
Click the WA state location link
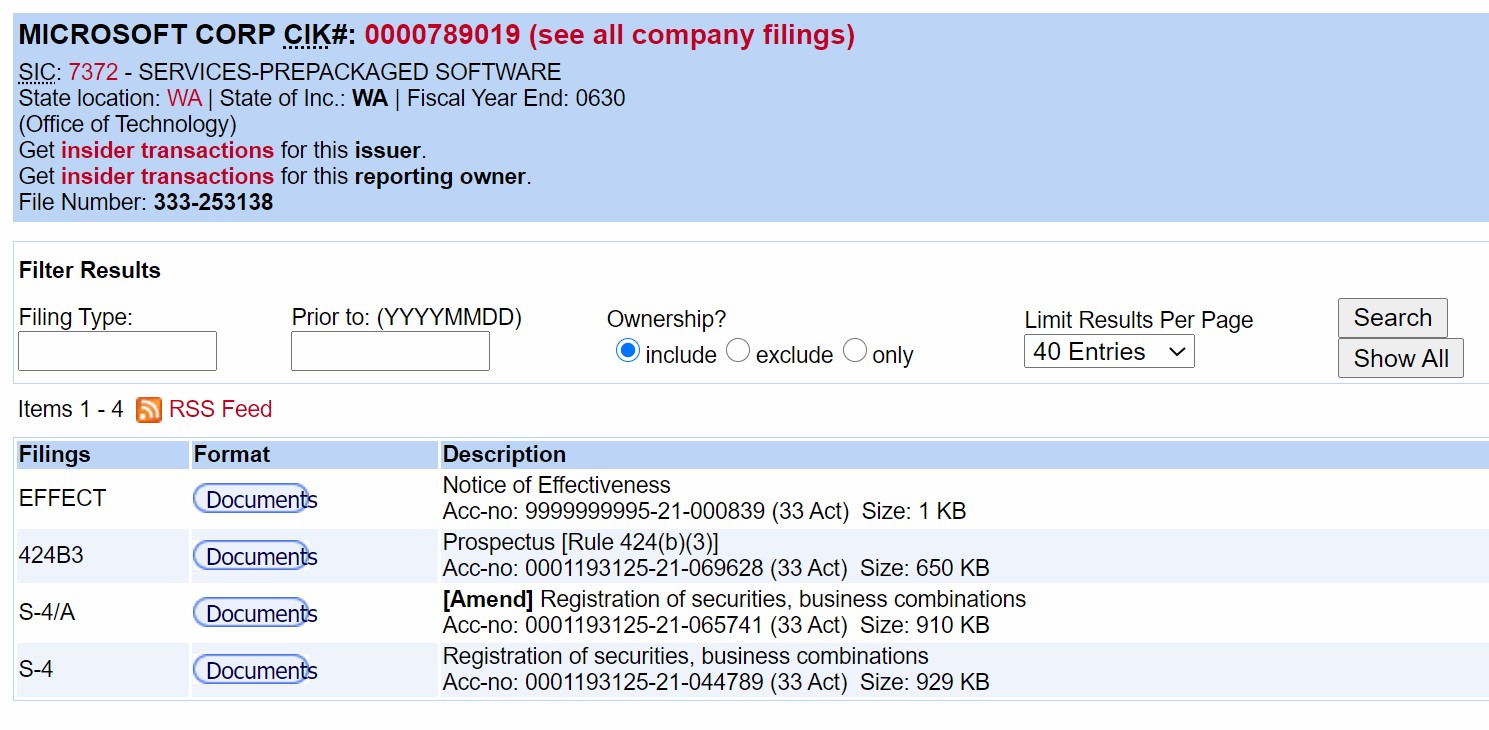(x=184, y=98)
